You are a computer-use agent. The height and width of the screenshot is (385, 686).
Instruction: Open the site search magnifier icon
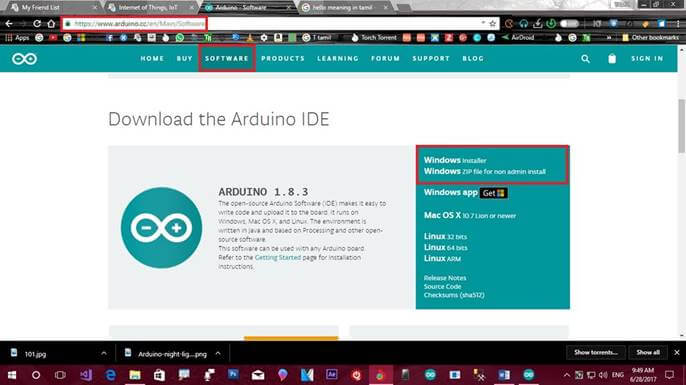[585, 59]
